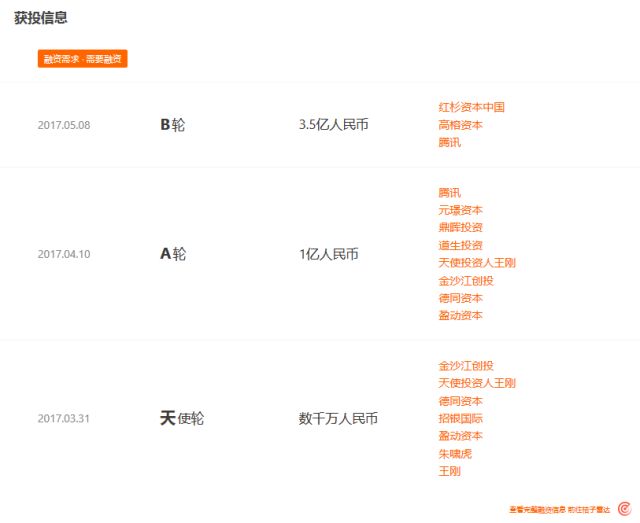
Task: Open investor 朱啸虎
Action: [x=455, y=454]
